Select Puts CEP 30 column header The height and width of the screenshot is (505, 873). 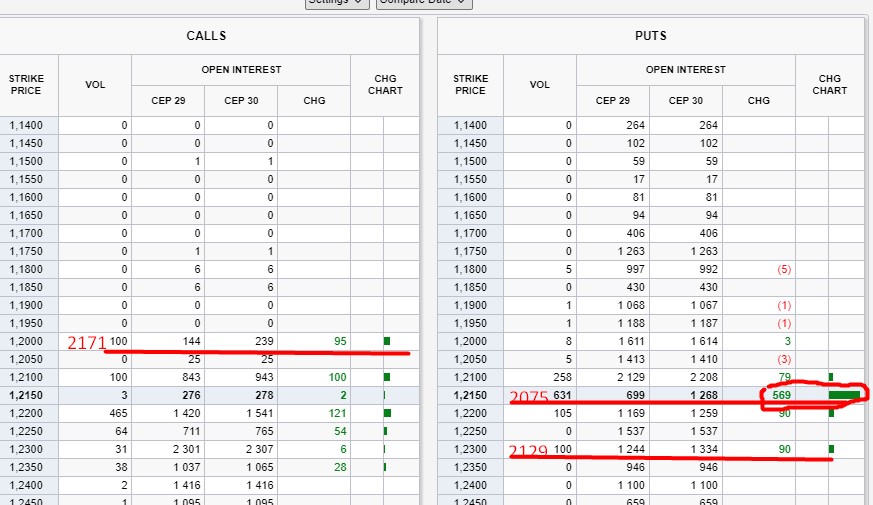(685, 100)
